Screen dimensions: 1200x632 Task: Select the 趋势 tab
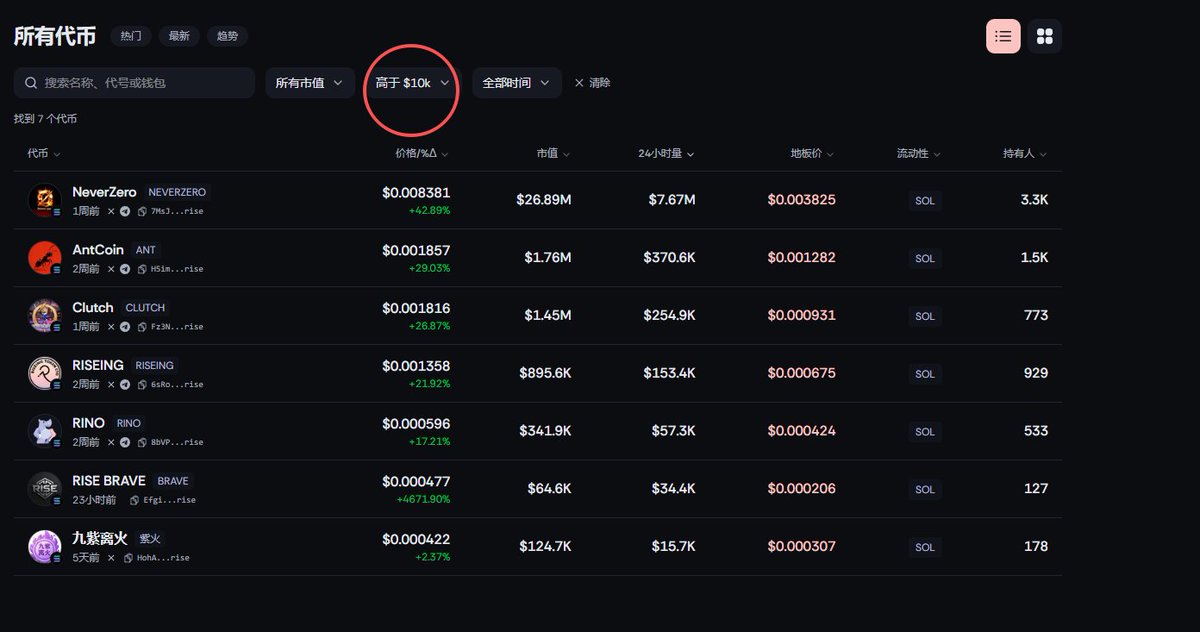click(227, 36)
